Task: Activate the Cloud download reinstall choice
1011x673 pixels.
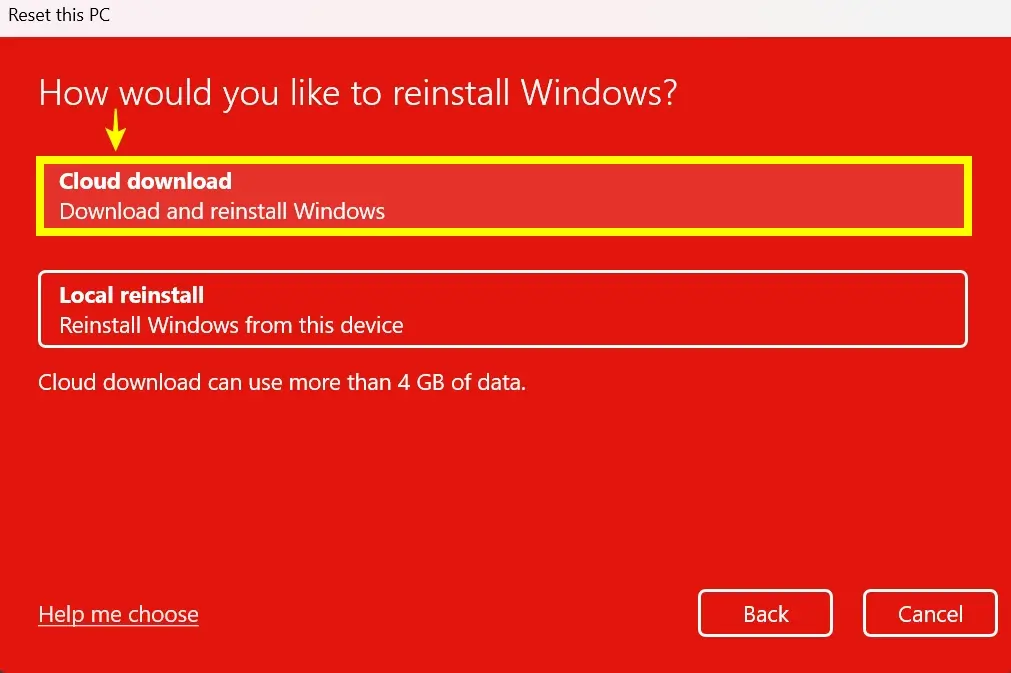Action: pos(503,195)
